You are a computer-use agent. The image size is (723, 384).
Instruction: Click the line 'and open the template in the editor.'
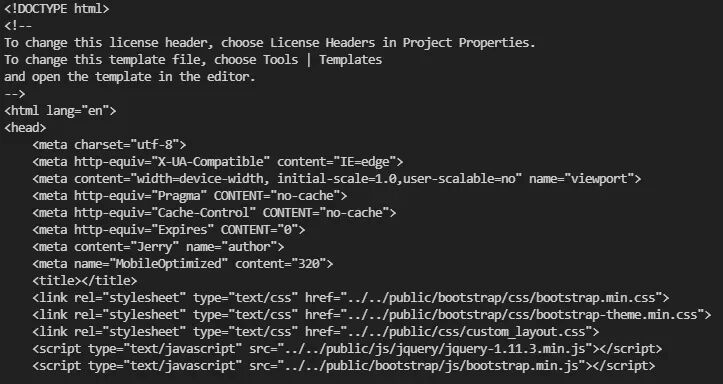click(130, 77)
